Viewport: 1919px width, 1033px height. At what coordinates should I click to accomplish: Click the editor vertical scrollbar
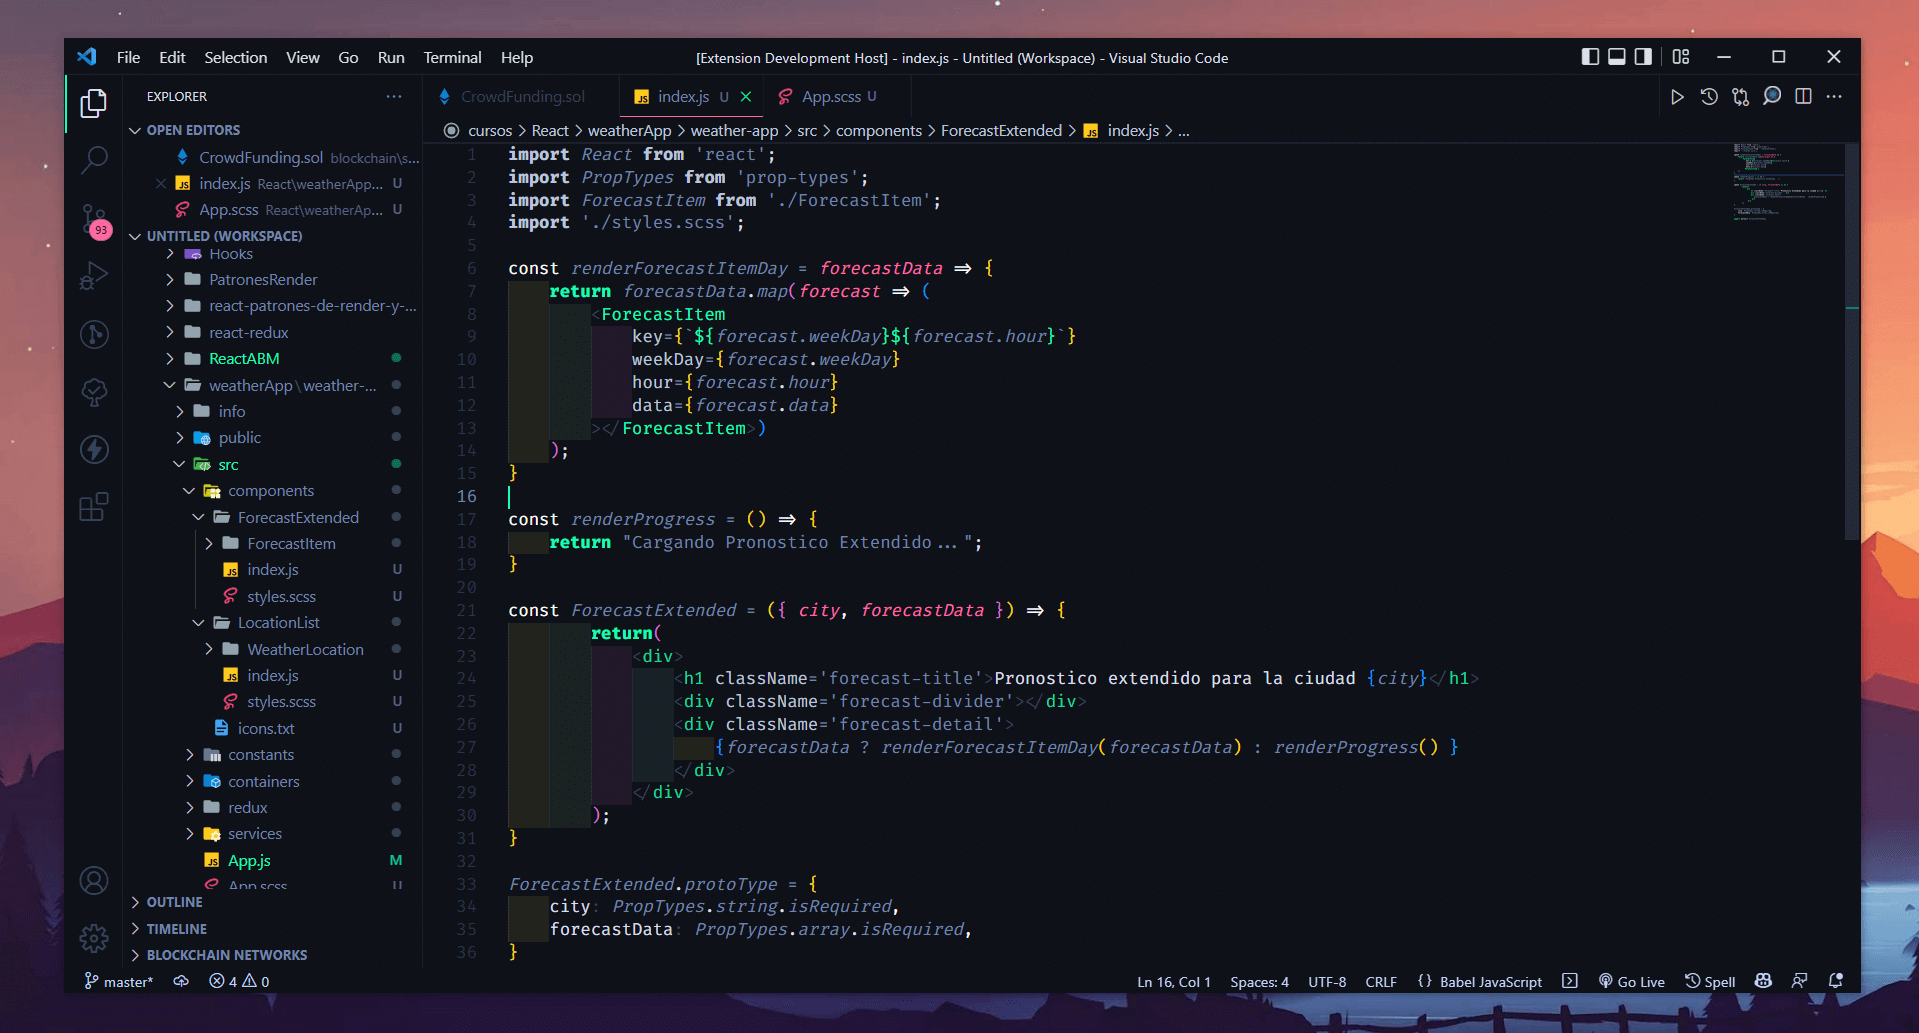click(1852, 340)
